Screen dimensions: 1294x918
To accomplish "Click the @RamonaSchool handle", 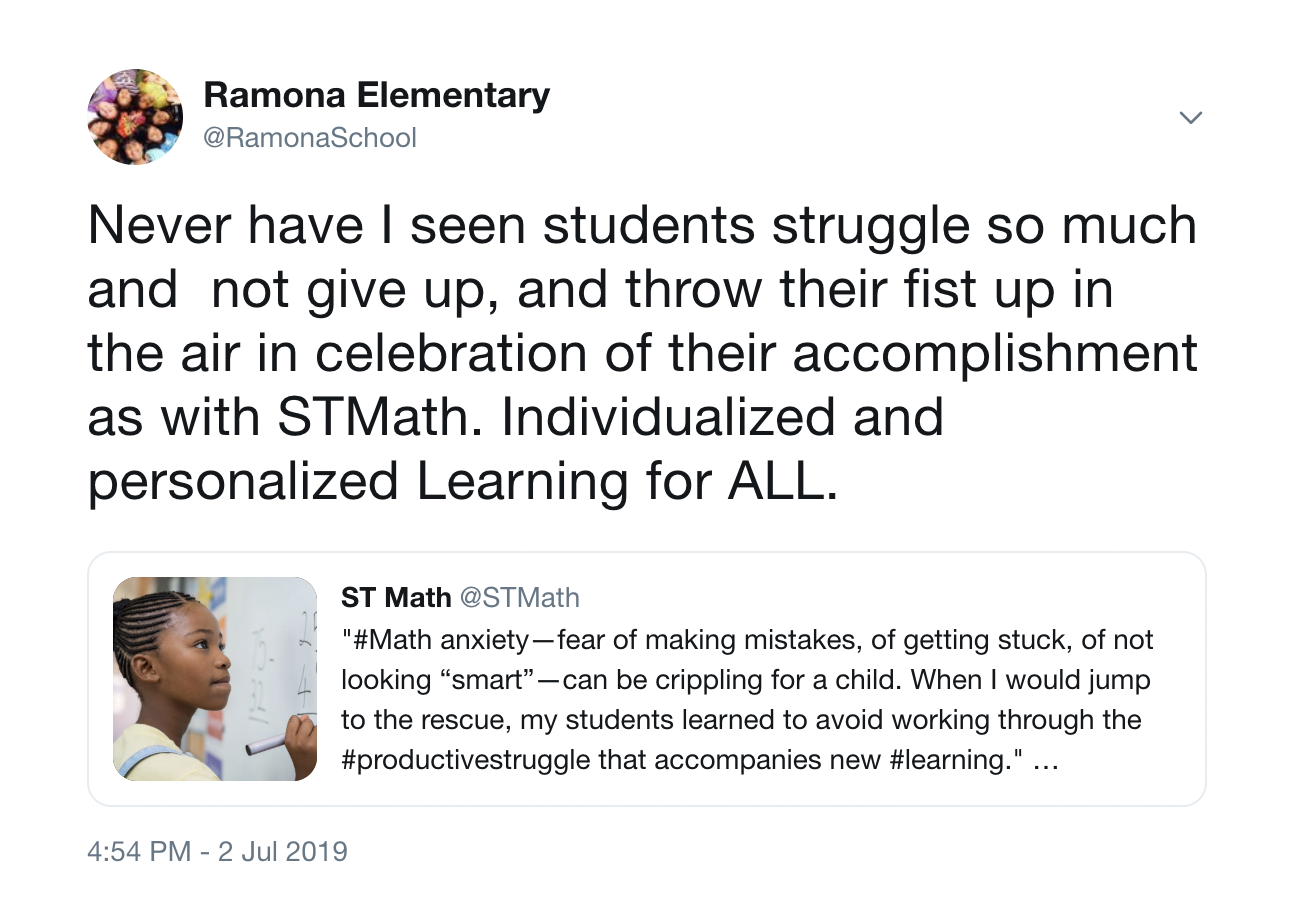I will tap(310, 137).
